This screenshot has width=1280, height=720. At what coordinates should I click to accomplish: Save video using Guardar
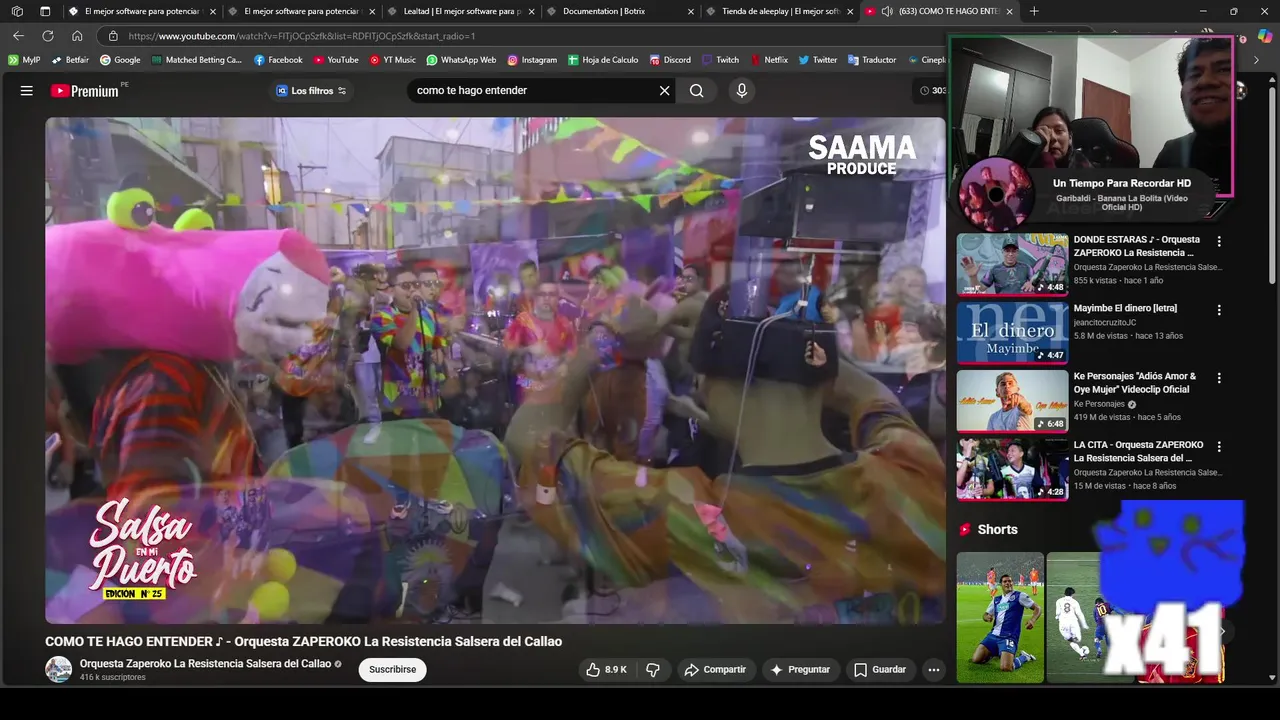[880, 669]
